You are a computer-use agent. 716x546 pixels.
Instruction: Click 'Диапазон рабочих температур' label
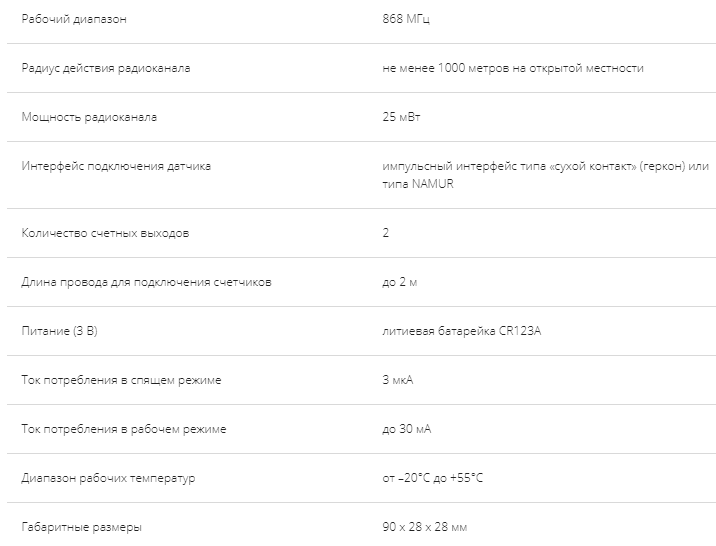point(108,478)
